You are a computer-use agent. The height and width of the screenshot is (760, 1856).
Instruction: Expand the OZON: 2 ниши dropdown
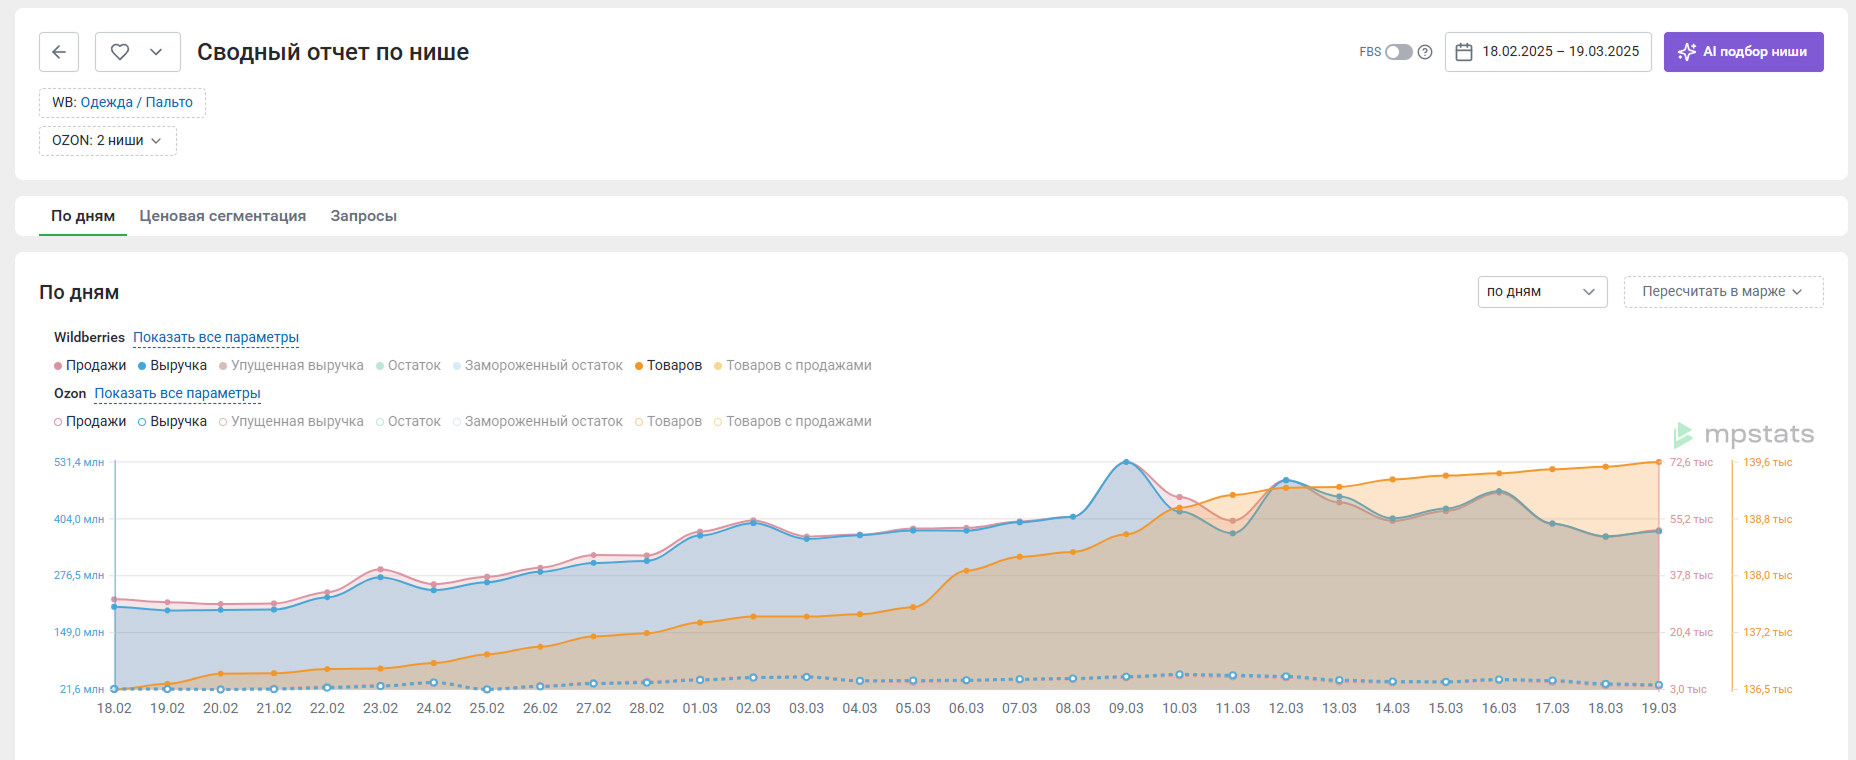coord(107,141)
